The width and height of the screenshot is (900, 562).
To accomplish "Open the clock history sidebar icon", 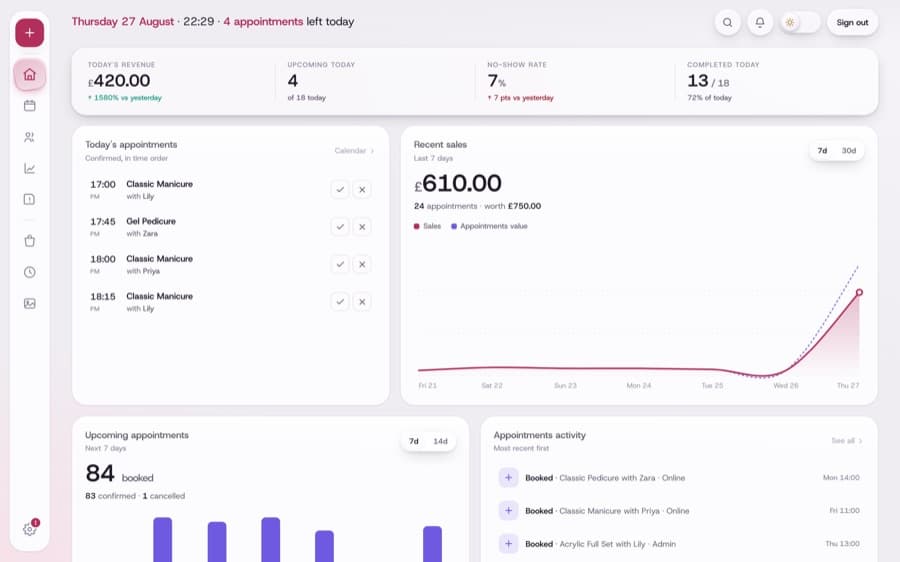I will [x=30, y=272].
